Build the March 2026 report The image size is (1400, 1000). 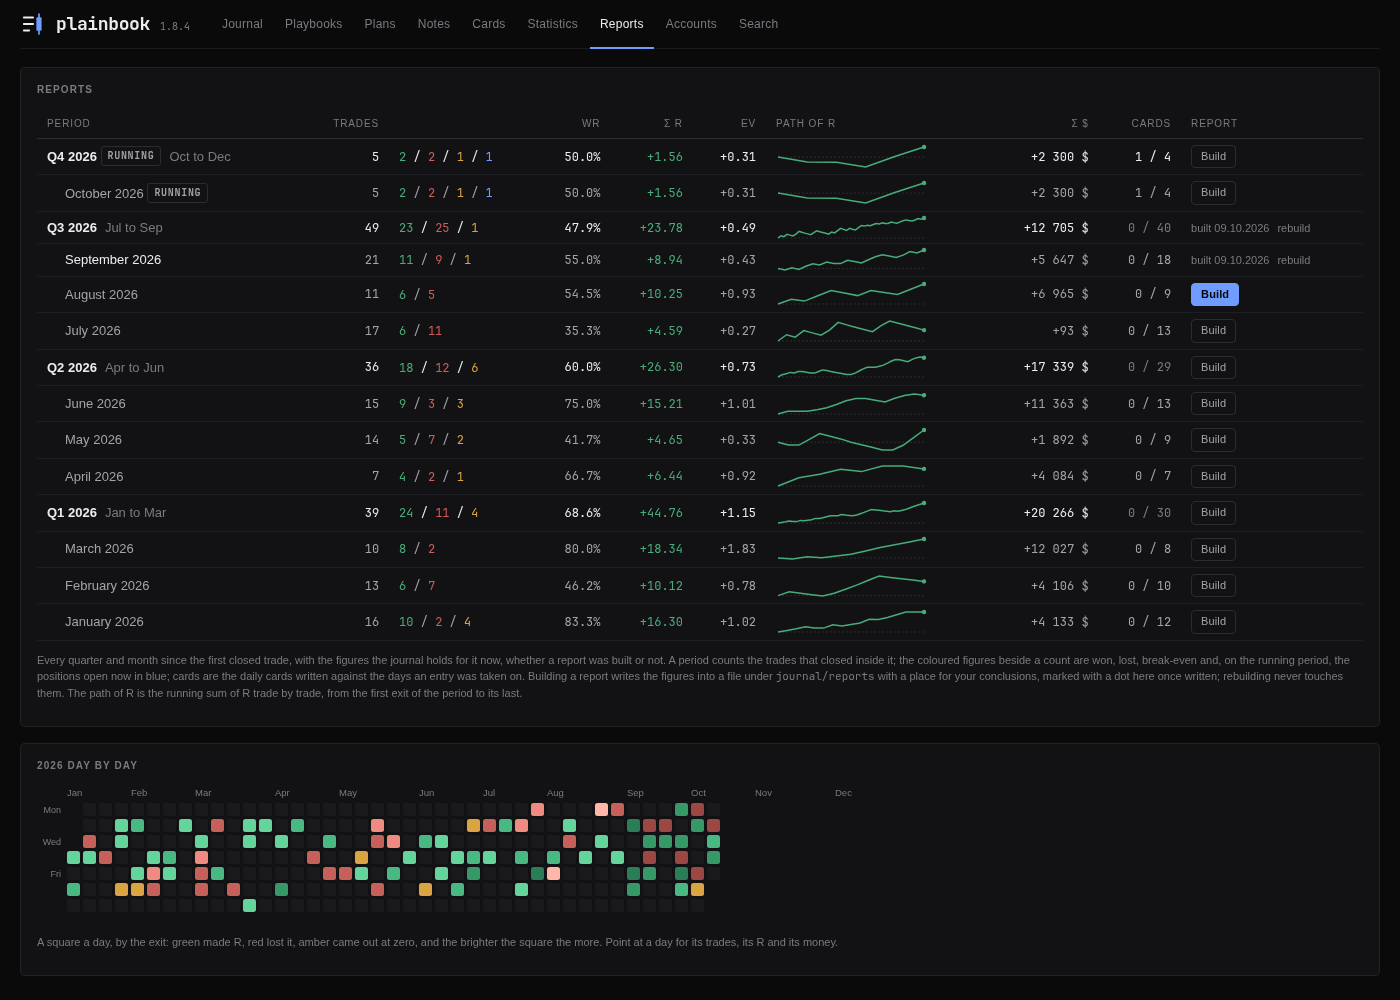[1213, 549]
